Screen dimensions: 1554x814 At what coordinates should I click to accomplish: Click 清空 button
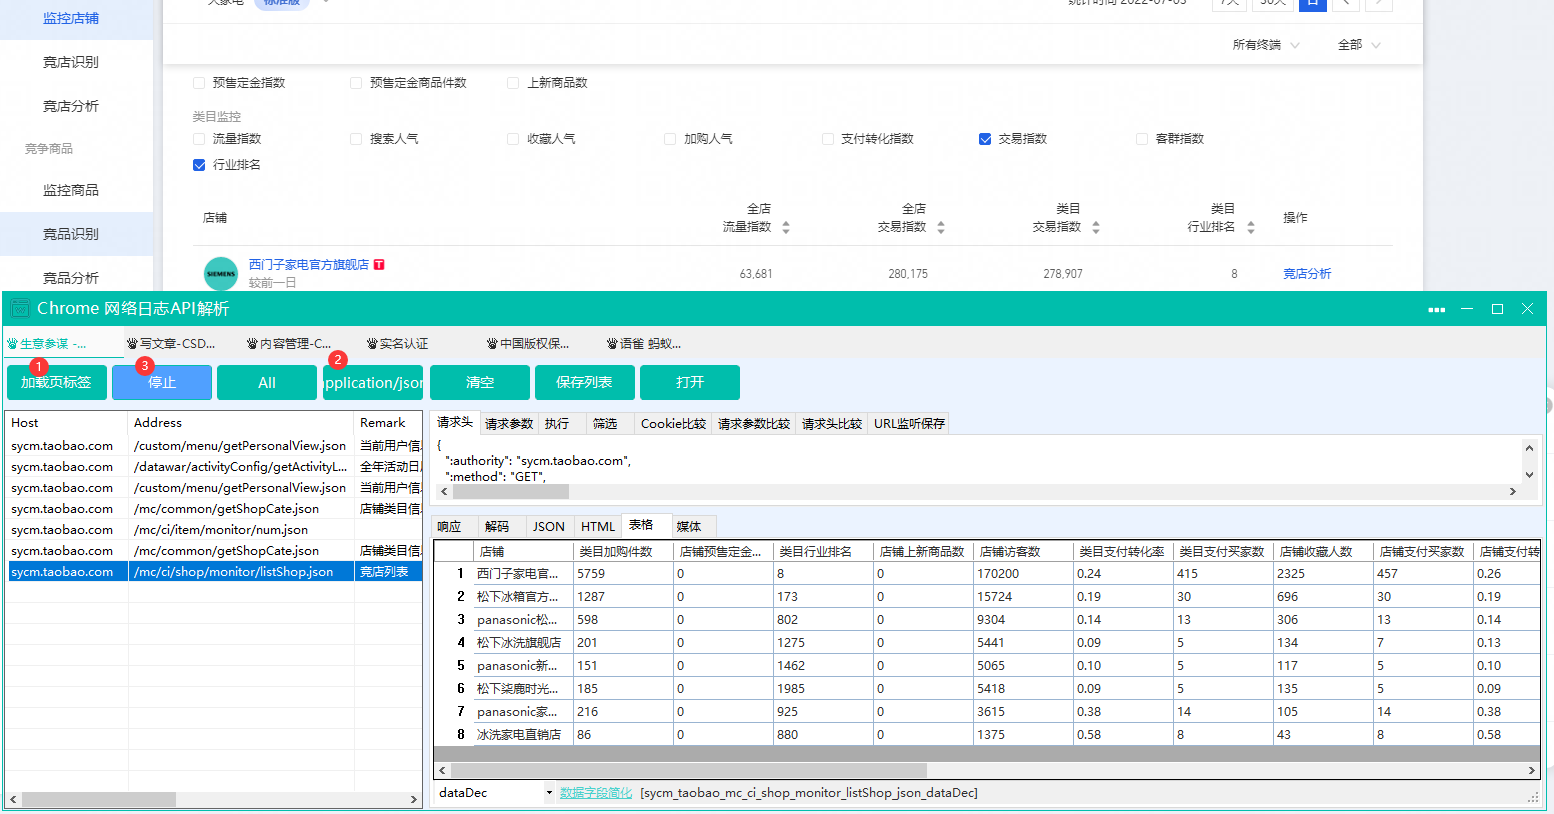coord(480,383)
